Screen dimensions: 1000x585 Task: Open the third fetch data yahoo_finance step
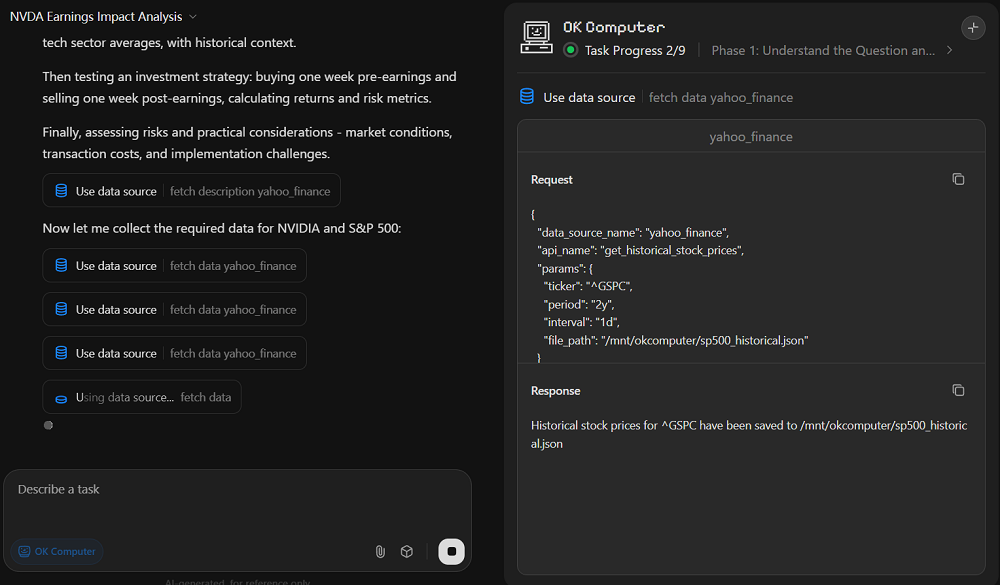[174, 353]
